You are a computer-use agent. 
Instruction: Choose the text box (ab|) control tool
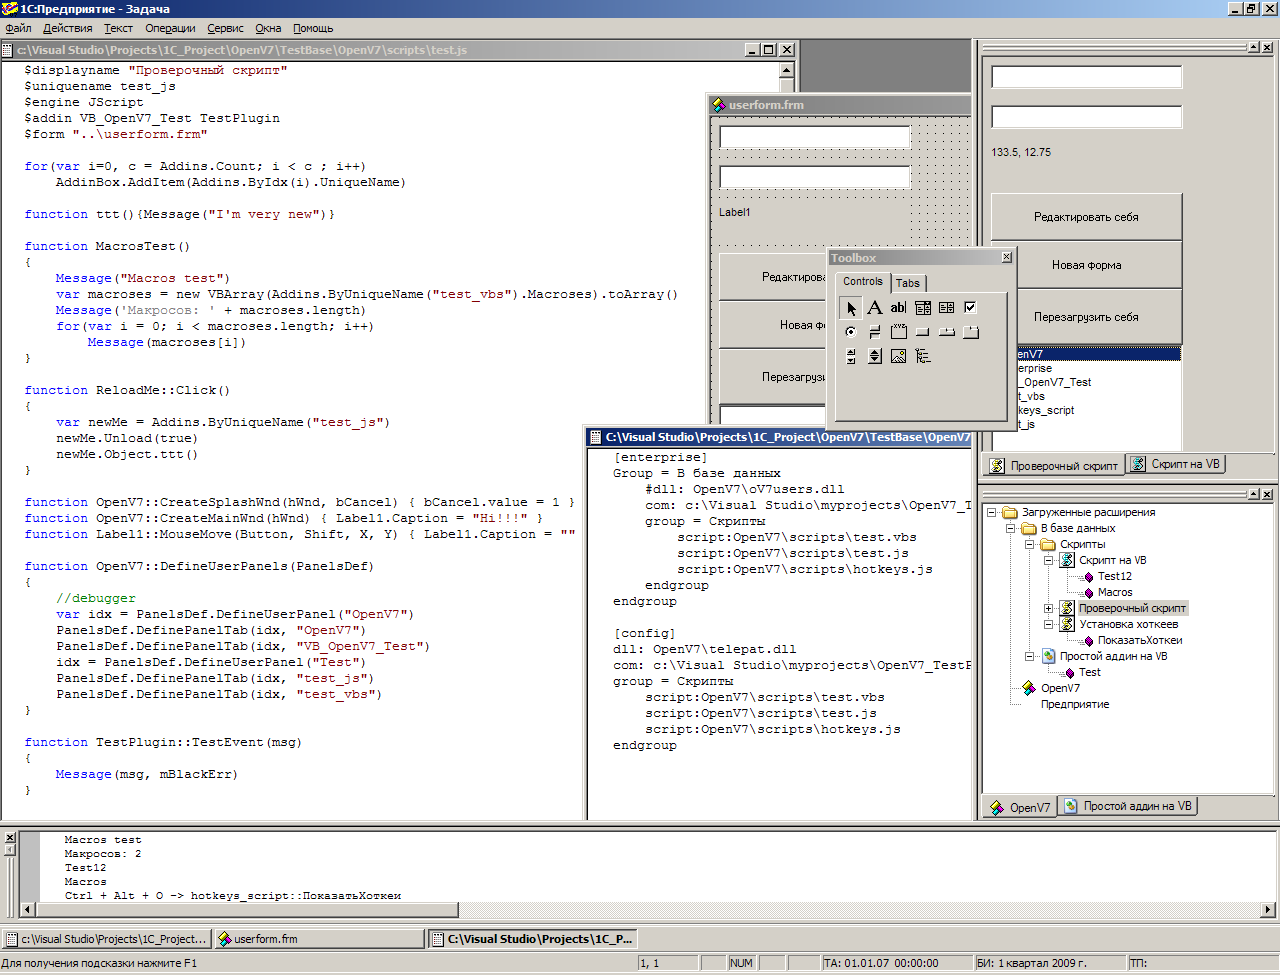tap(898, 308)
